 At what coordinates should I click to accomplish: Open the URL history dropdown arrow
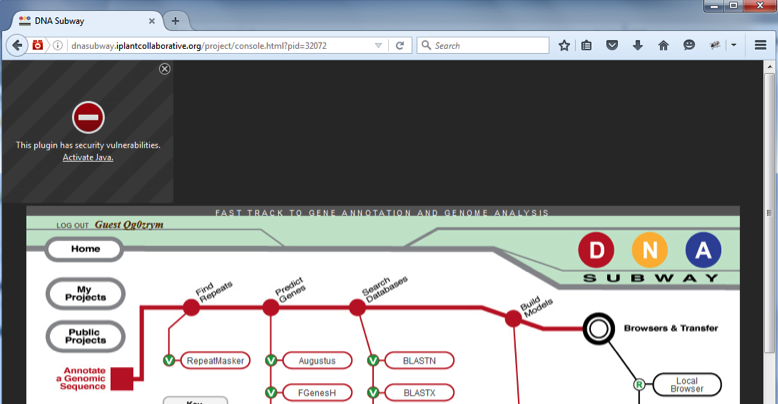(x=378, y=46)
